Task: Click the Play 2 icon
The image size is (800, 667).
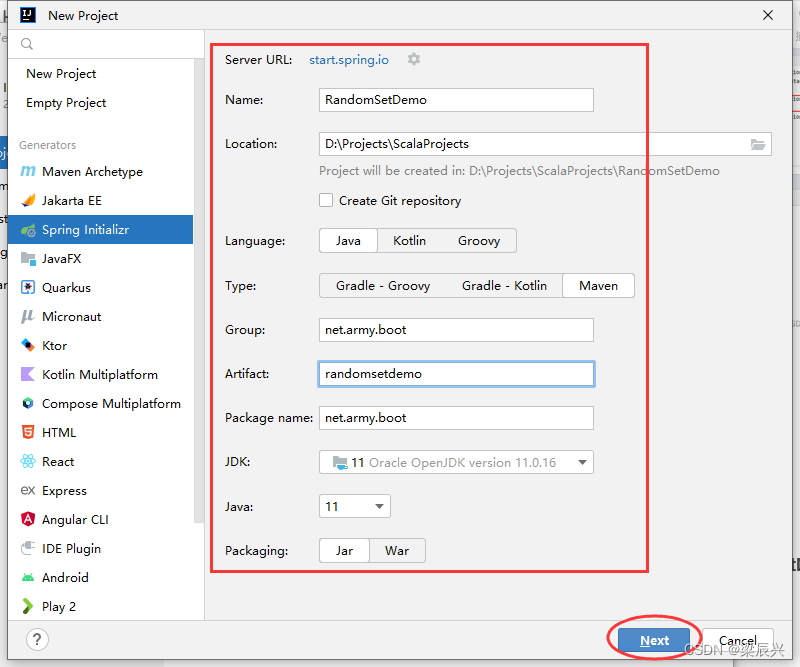Action: [x=28, y=606]
